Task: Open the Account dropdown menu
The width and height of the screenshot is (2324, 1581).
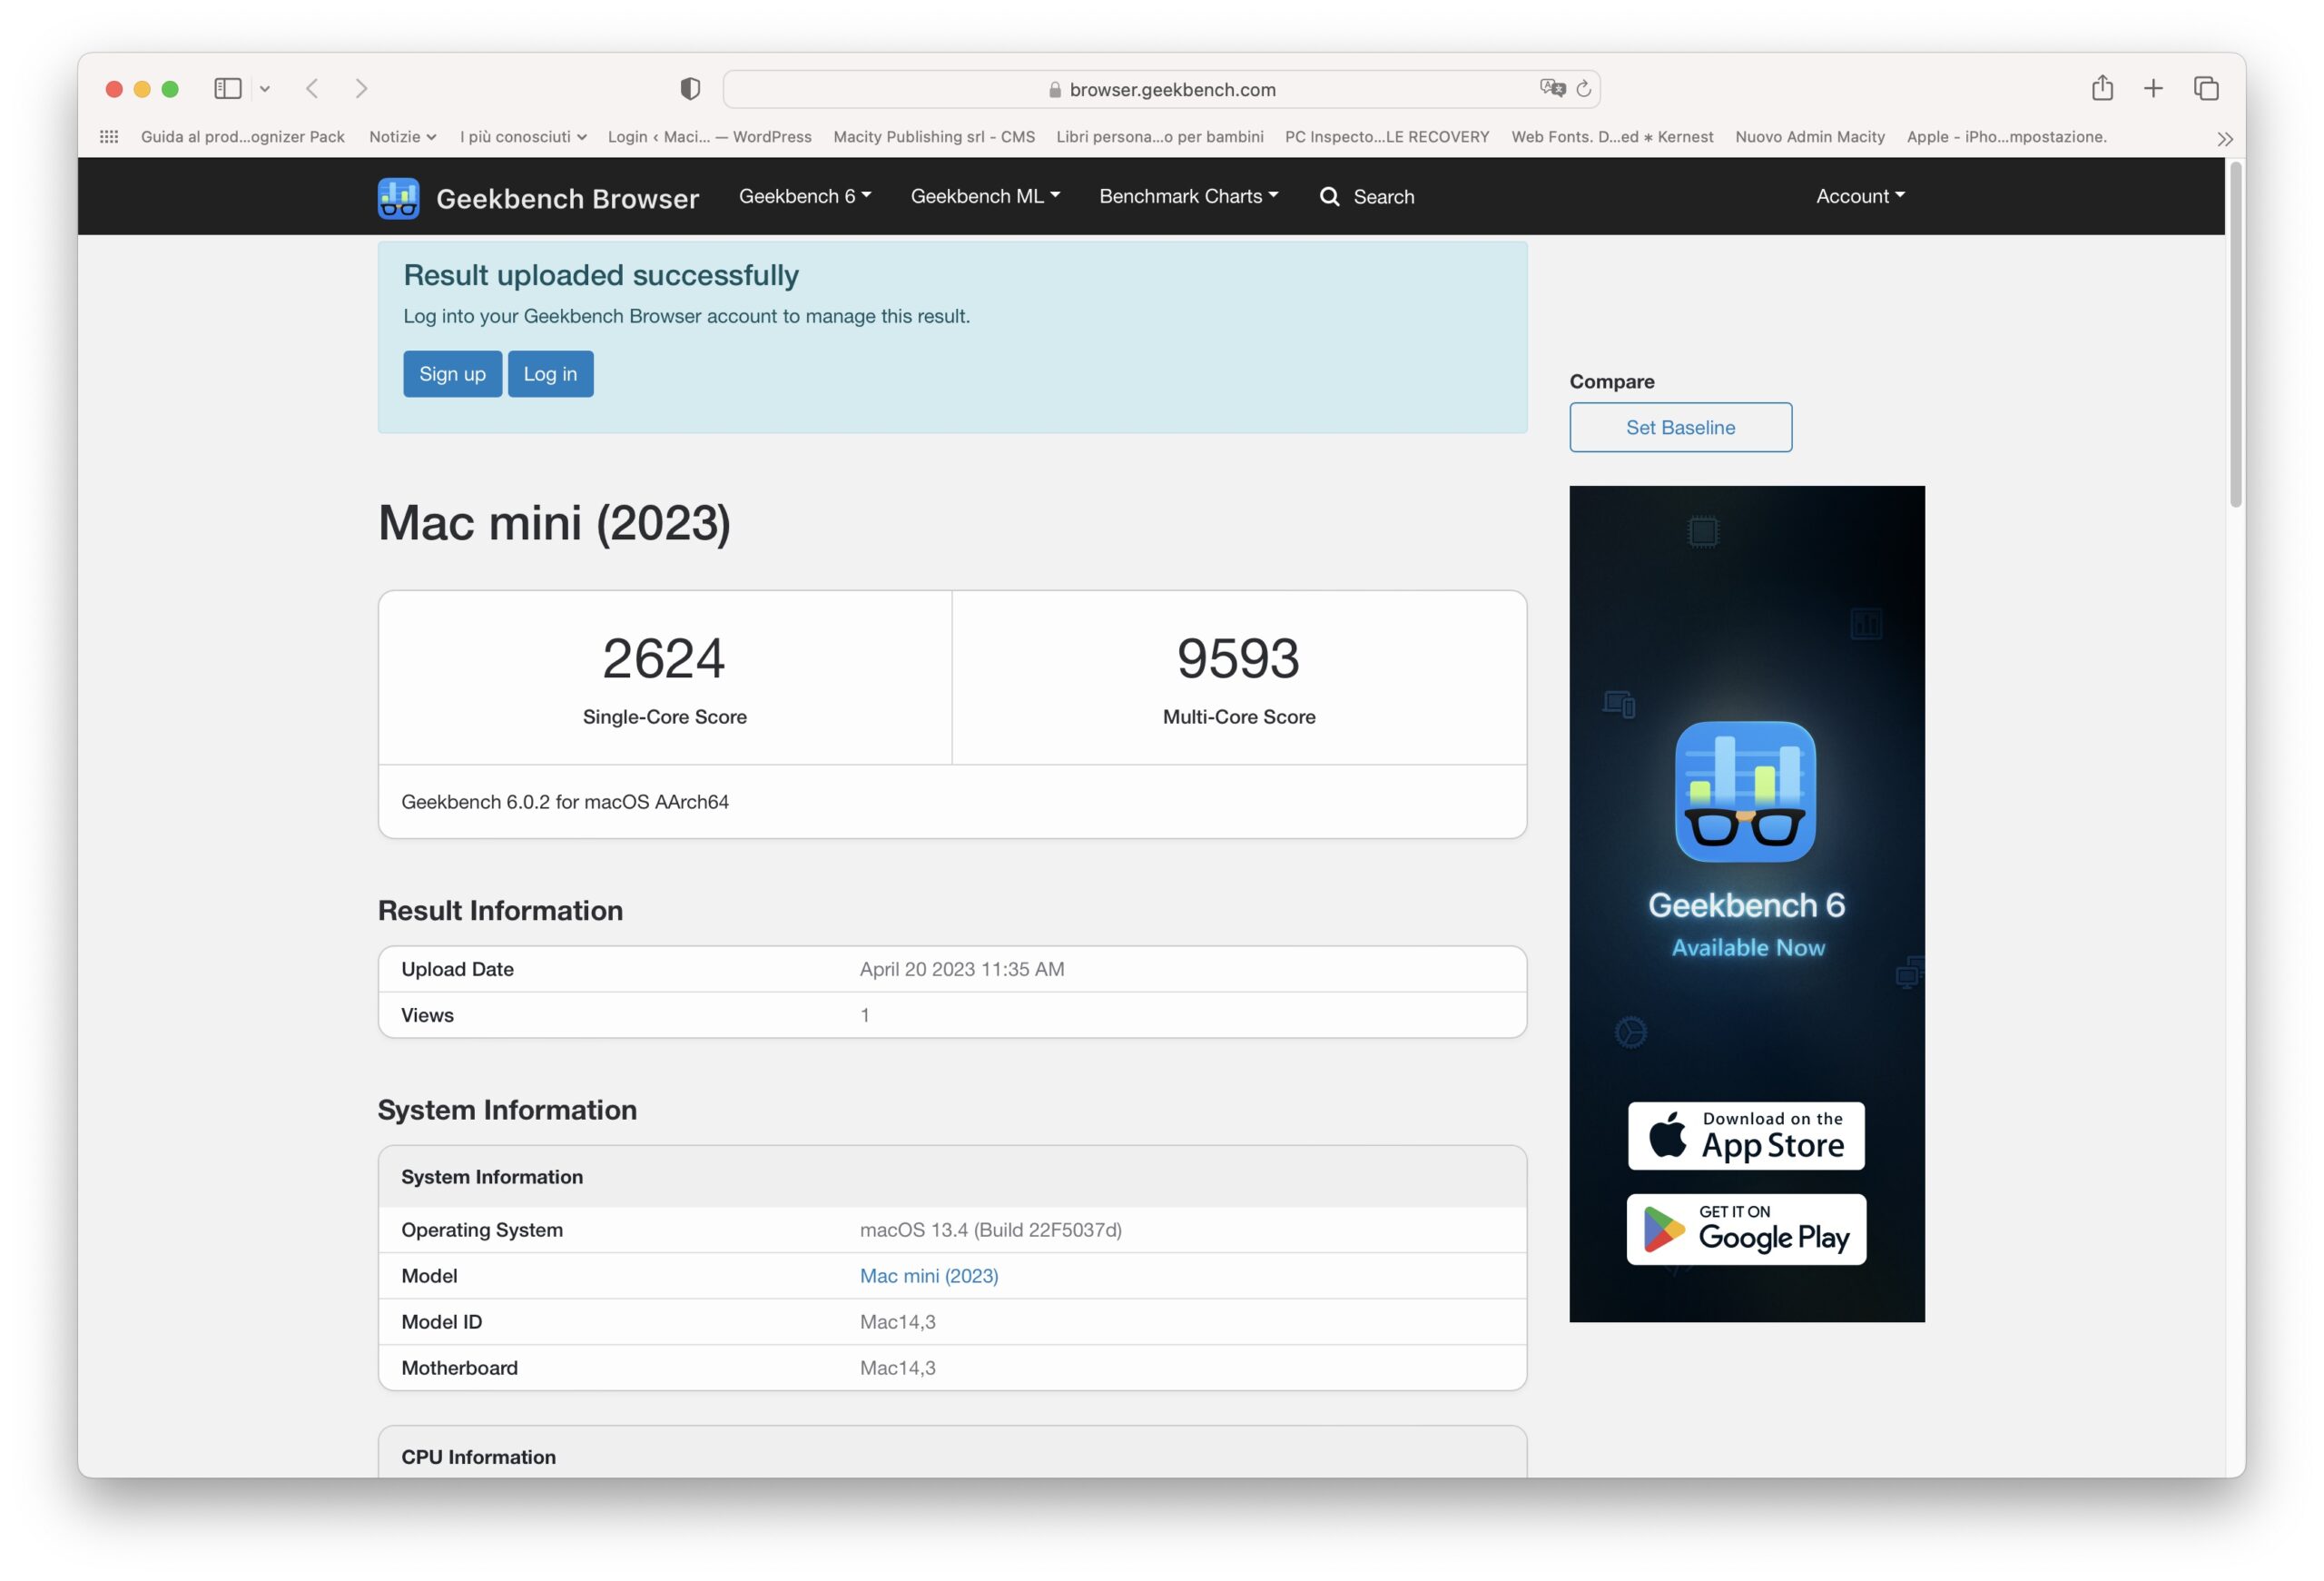Action: tap(1859, 196)
